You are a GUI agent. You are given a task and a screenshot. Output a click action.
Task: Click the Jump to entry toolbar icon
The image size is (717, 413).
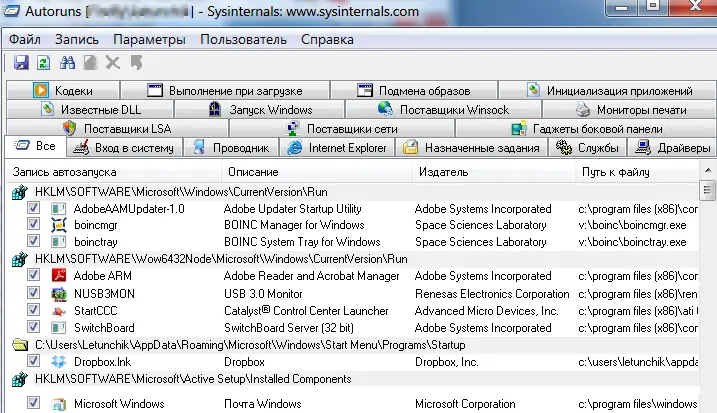136,62
